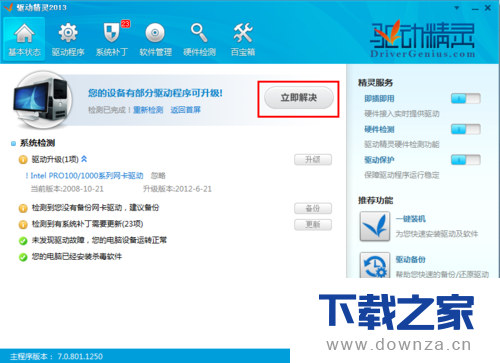Click the 更新 button
Viewport: 500px width, 363px height.
point(313,224)
